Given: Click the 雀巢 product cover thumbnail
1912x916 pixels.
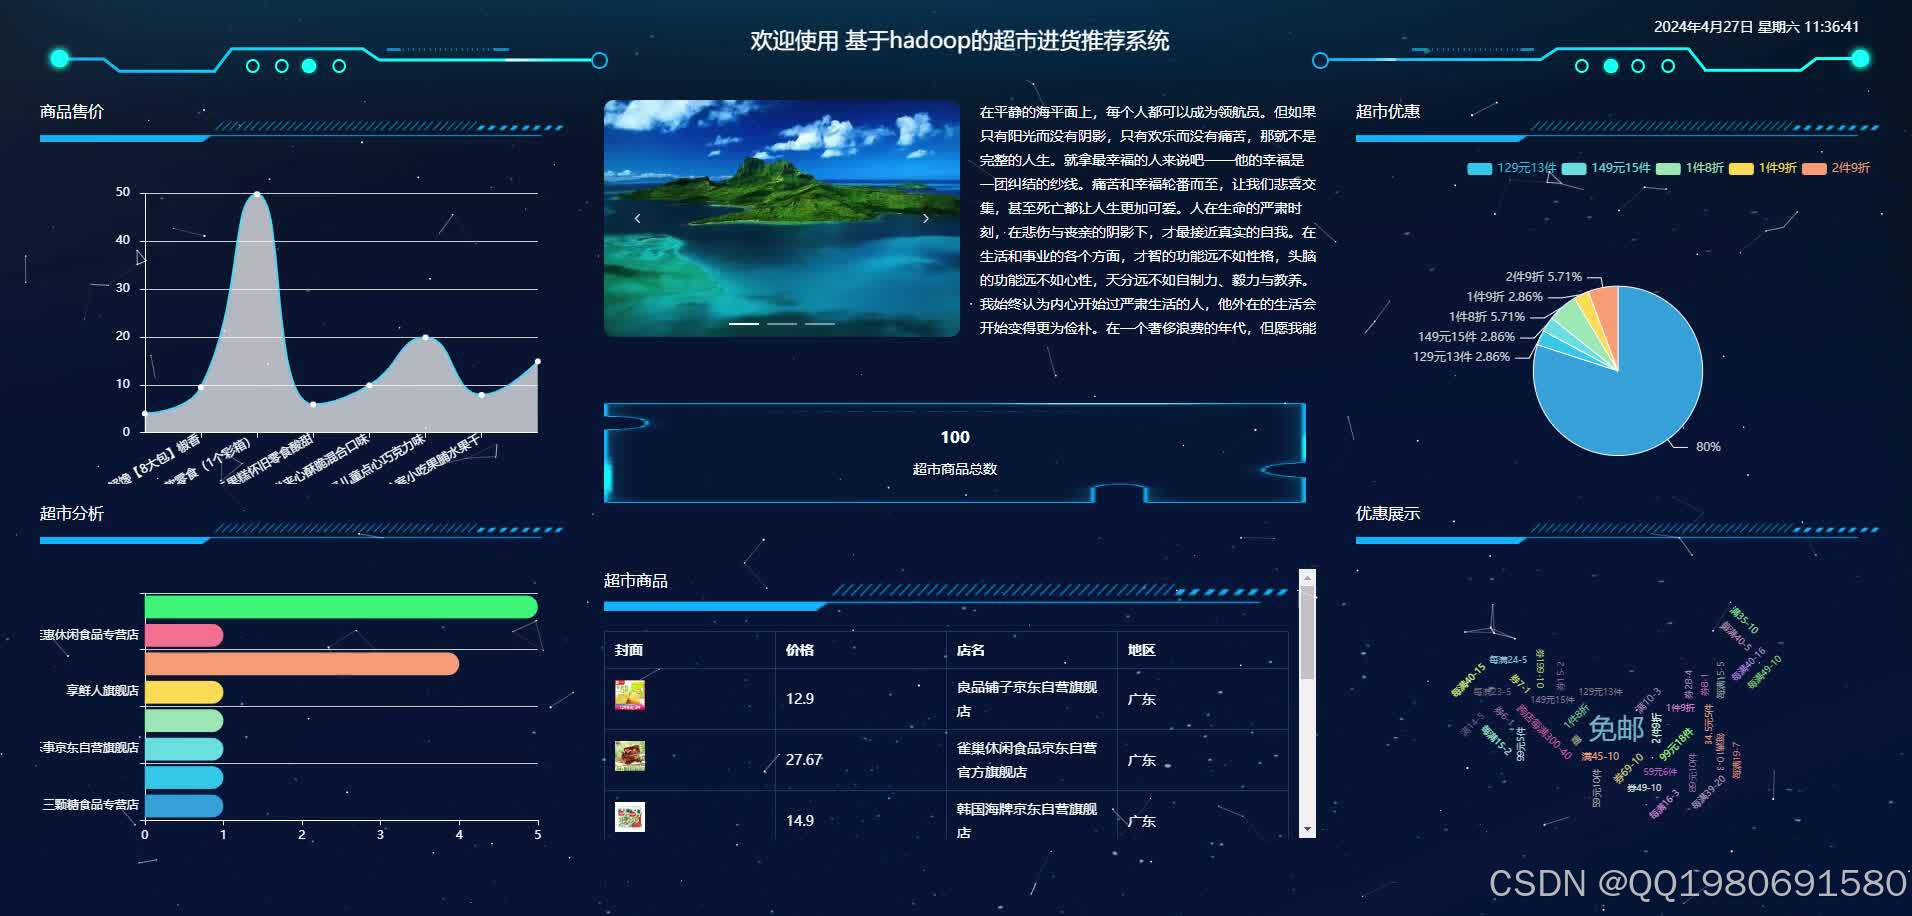Looking at the screenshot, I should coord(630,758).
